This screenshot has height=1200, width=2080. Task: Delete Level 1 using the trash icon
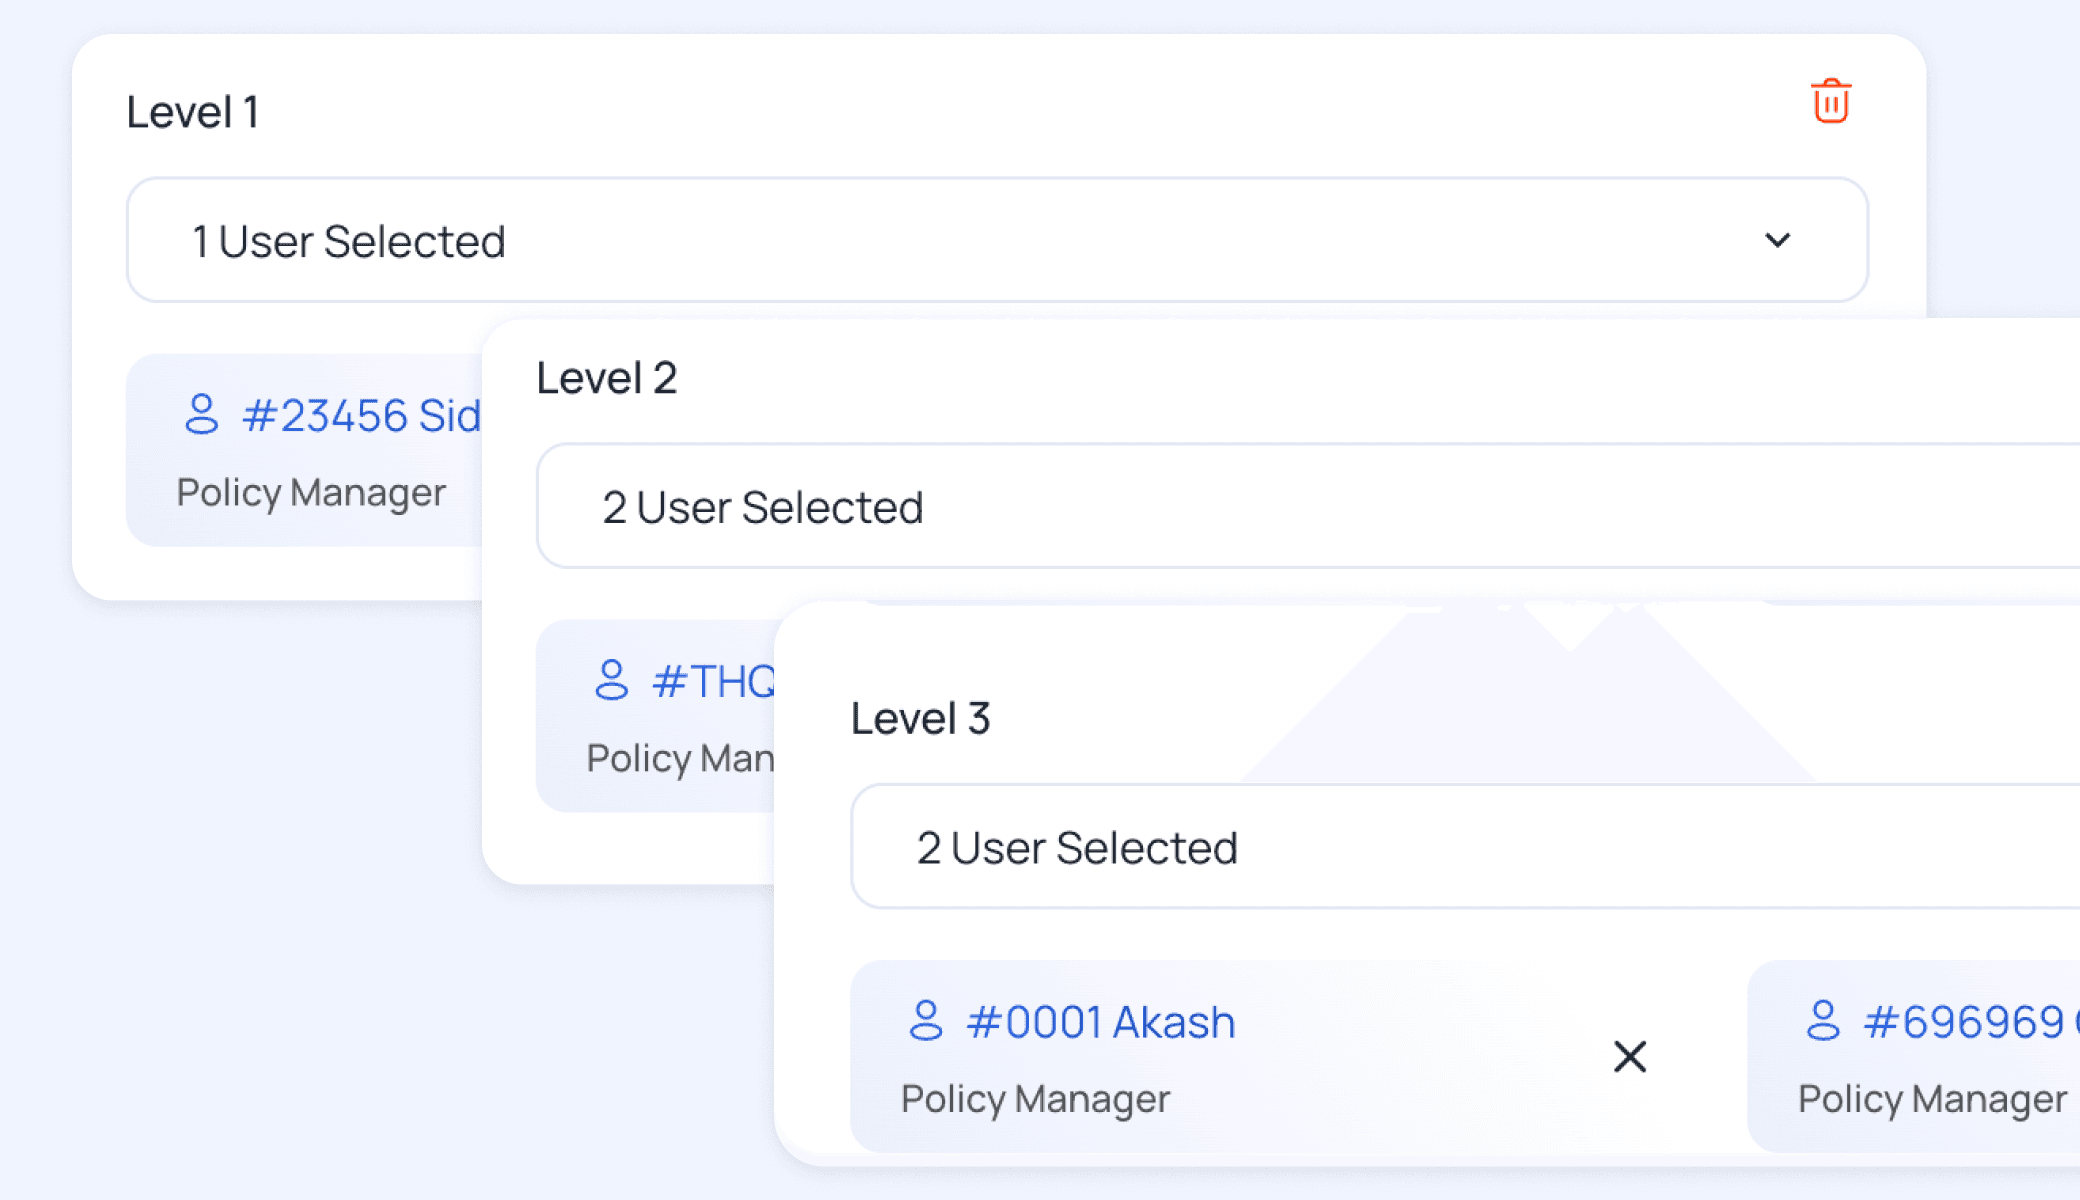(x=1831, y=101)
